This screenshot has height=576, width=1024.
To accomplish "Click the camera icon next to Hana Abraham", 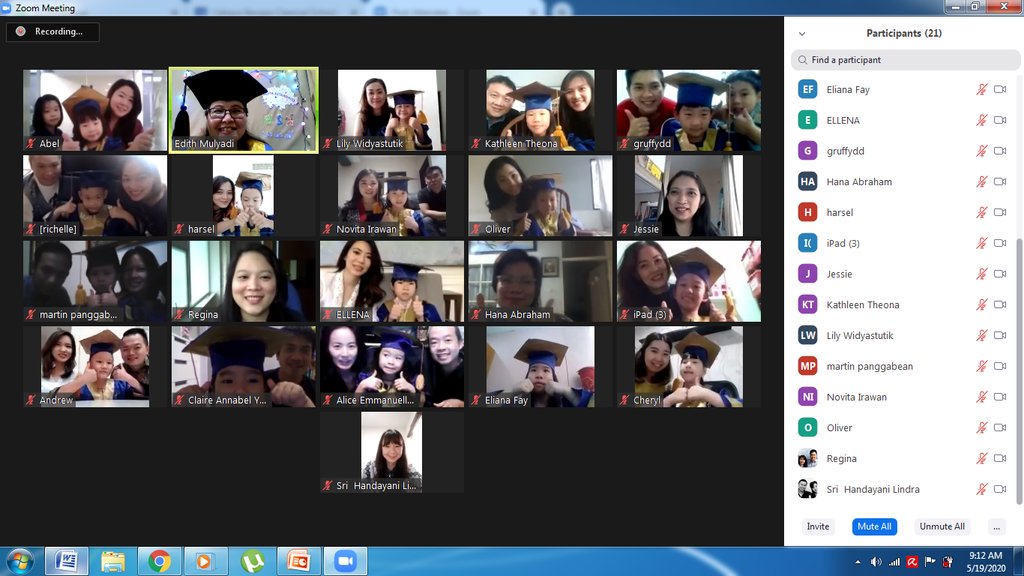I will point(999,182).
